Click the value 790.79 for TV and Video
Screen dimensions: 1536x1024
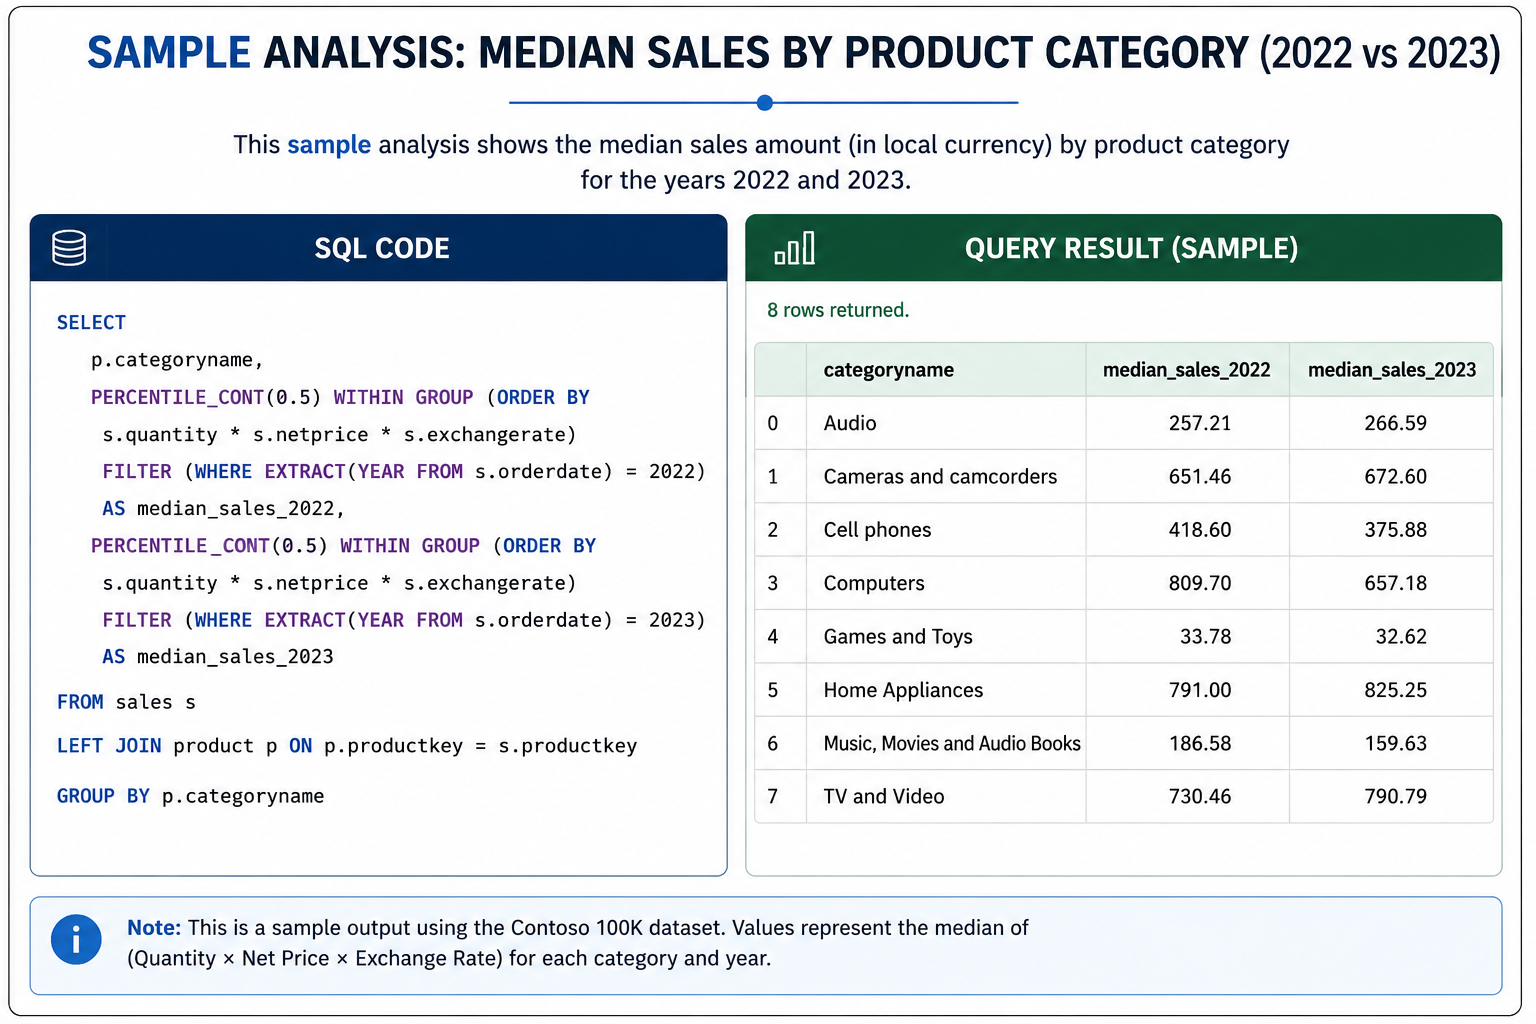coord(1396,797)
